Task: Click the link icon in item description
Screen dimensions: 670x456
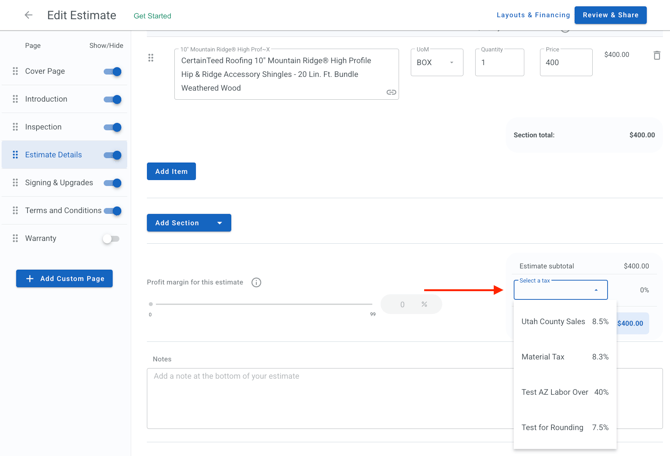Action: point(391,92)
